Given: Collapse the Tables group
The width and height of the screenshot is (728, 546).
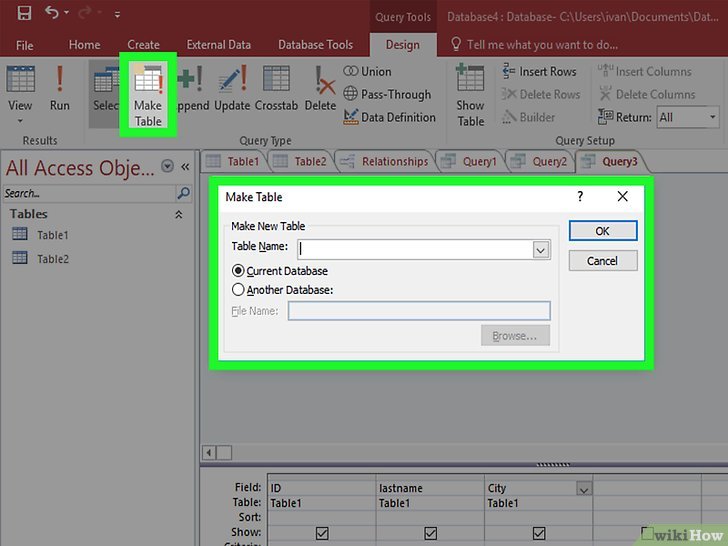Looking at the screenshot, I should (179, 214).
